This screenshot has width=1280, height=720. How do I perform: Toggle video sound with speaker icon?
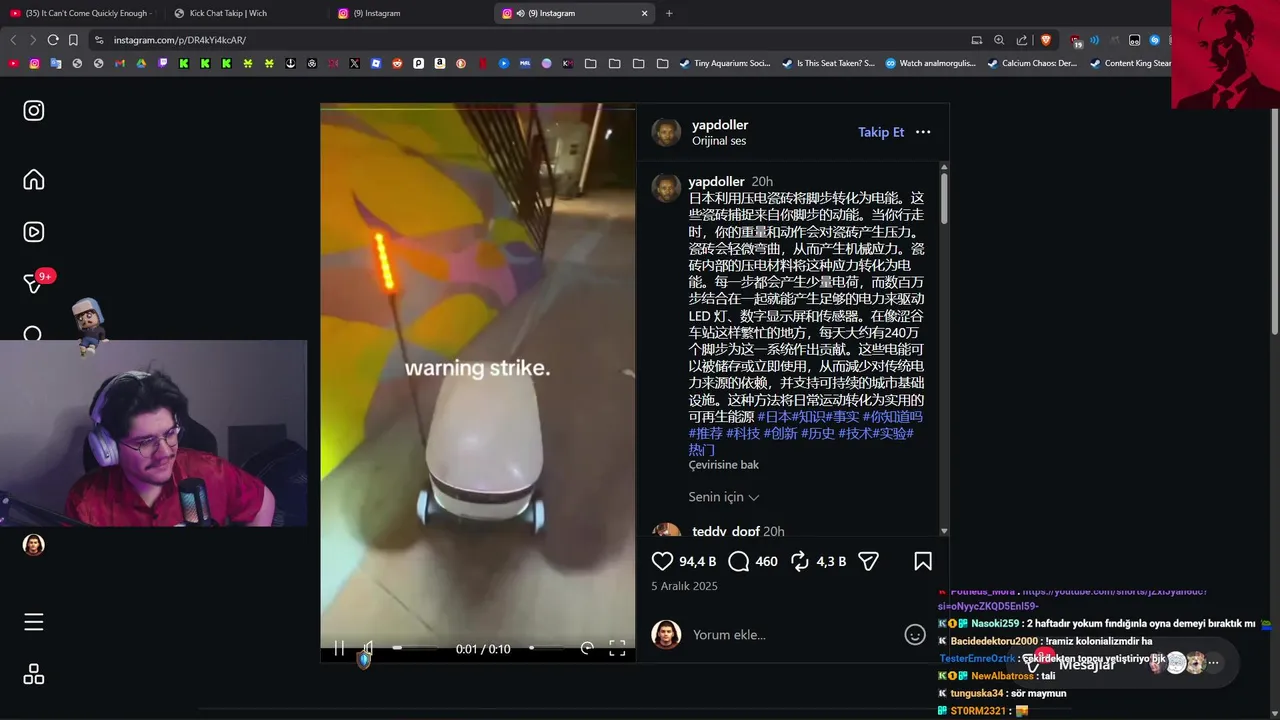click(368, 648)
